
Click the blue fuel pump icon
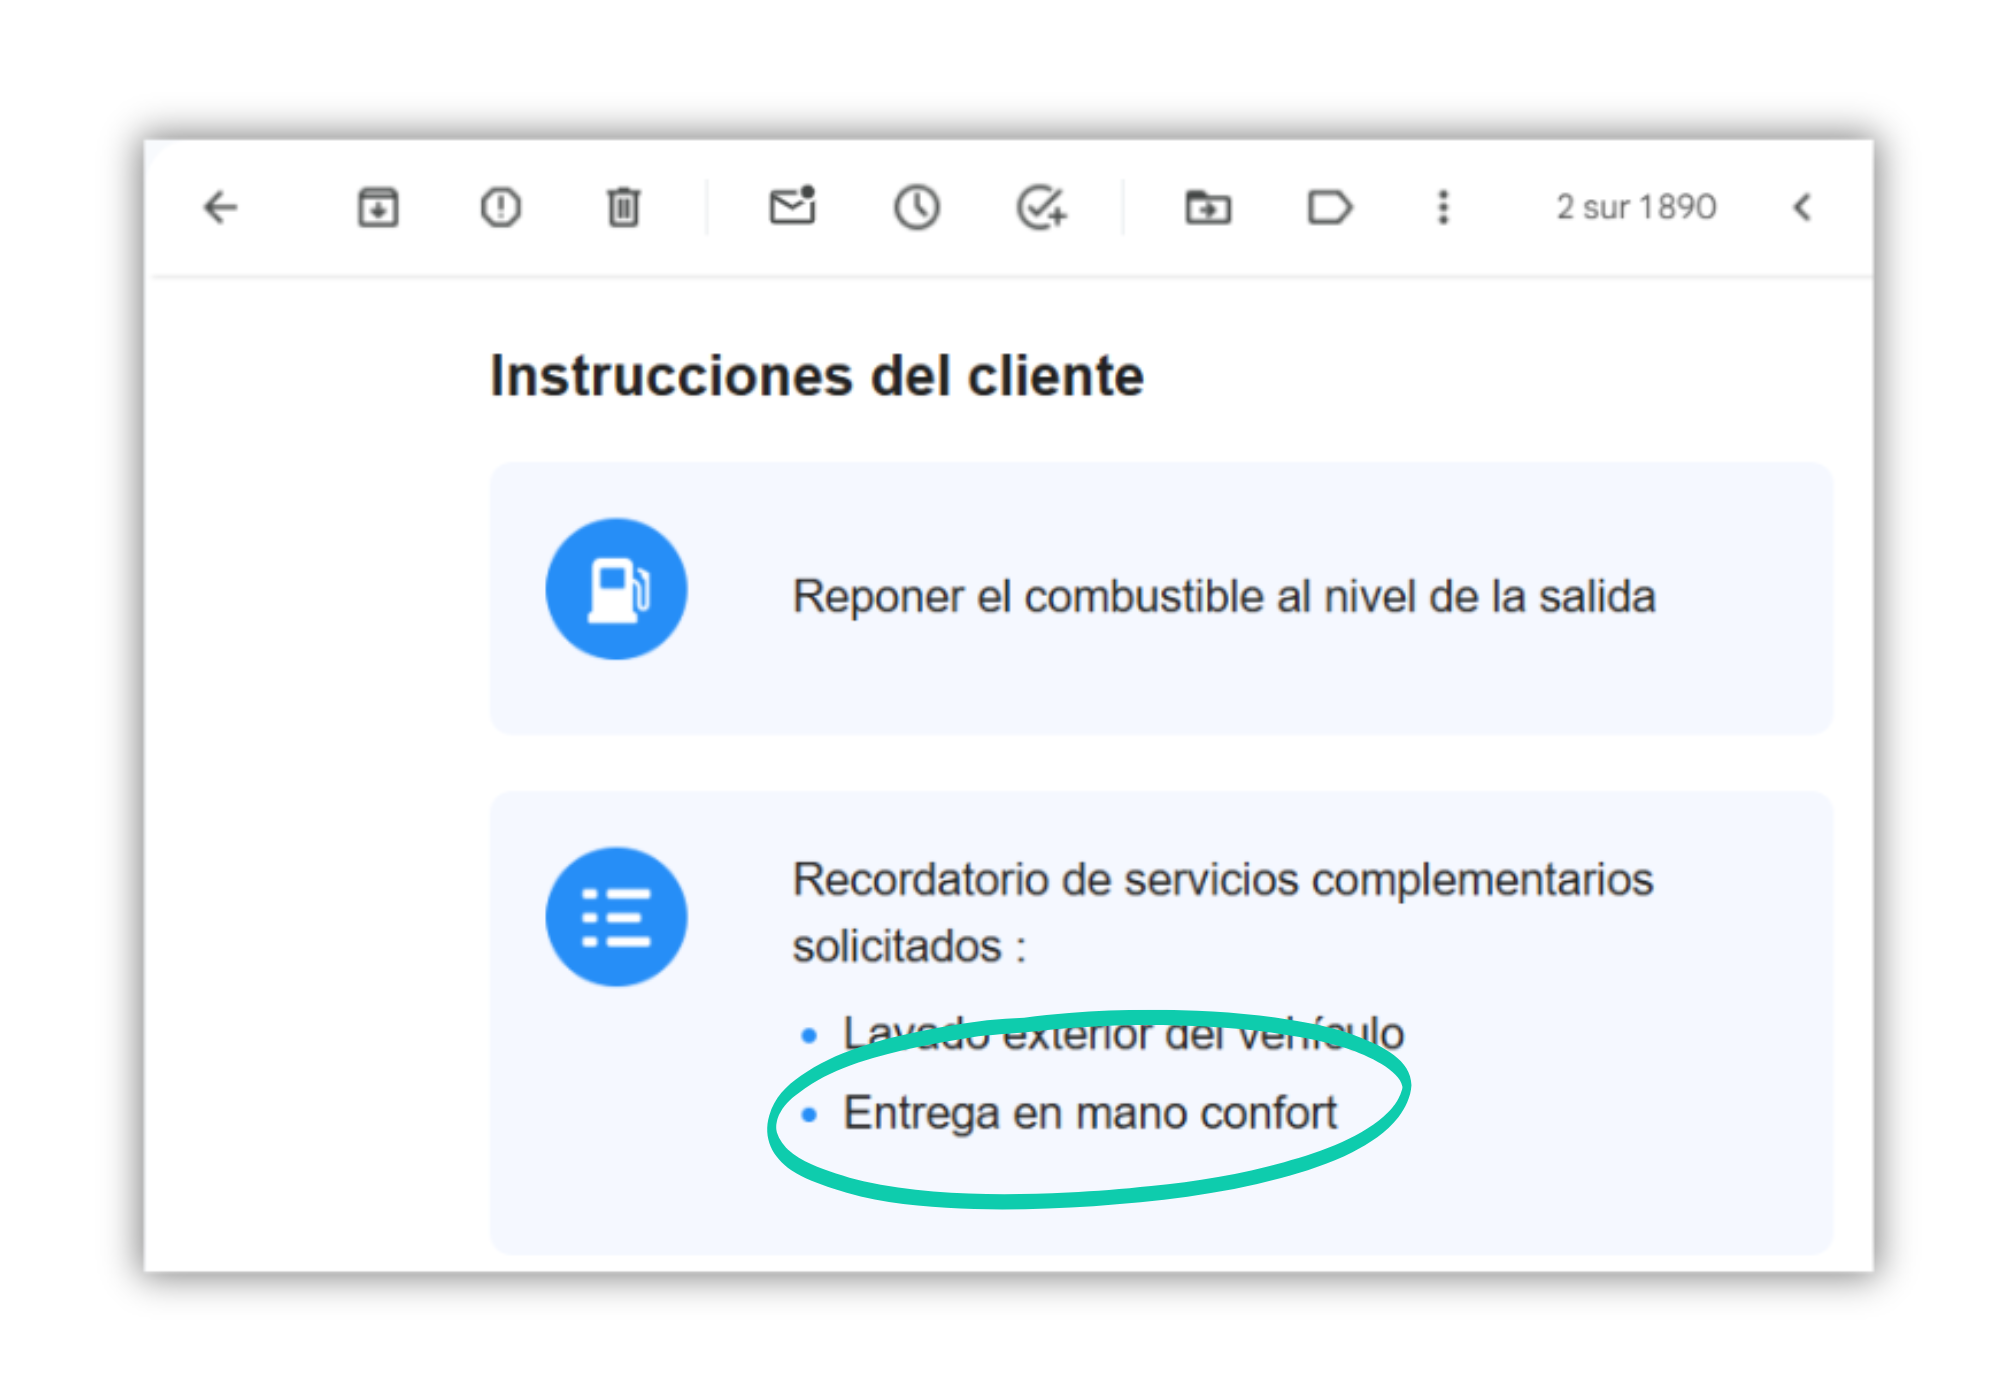pos(616,589)
